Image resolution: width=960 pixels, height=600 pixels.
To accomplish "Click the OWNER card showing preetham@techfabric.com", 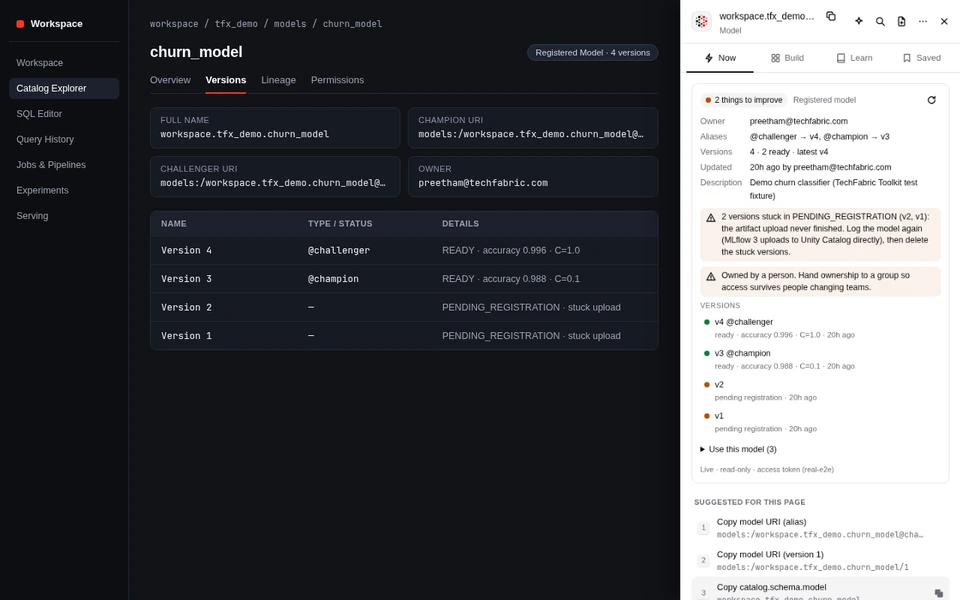I will click(x=533, y=176).
